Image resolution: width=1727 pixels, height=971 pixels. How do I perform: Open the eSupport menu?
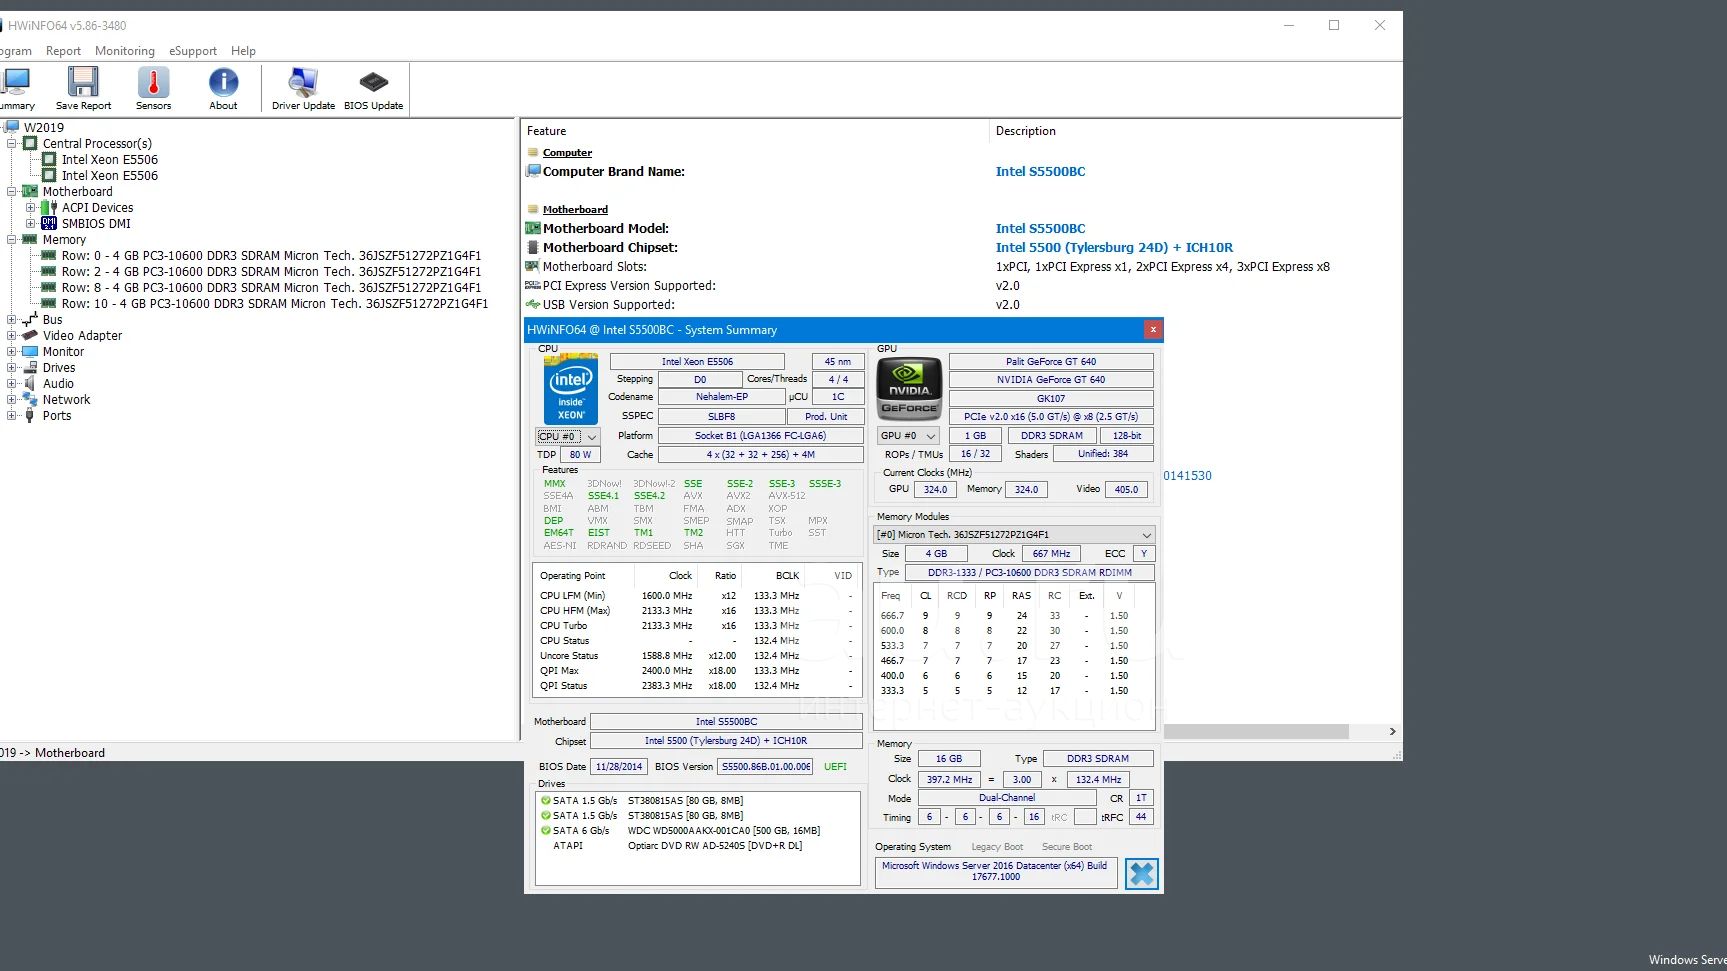coord(193,51)
